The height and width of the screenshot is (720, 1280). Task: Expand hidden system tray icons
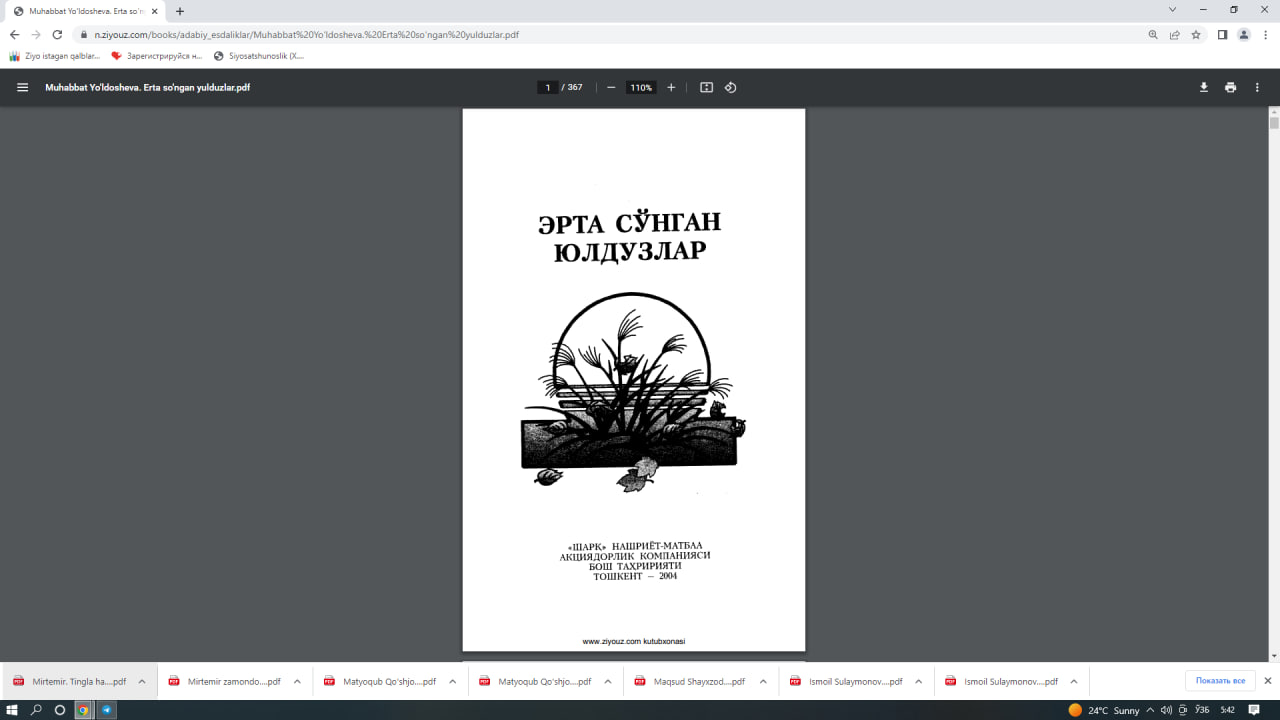click(1149, 710)
